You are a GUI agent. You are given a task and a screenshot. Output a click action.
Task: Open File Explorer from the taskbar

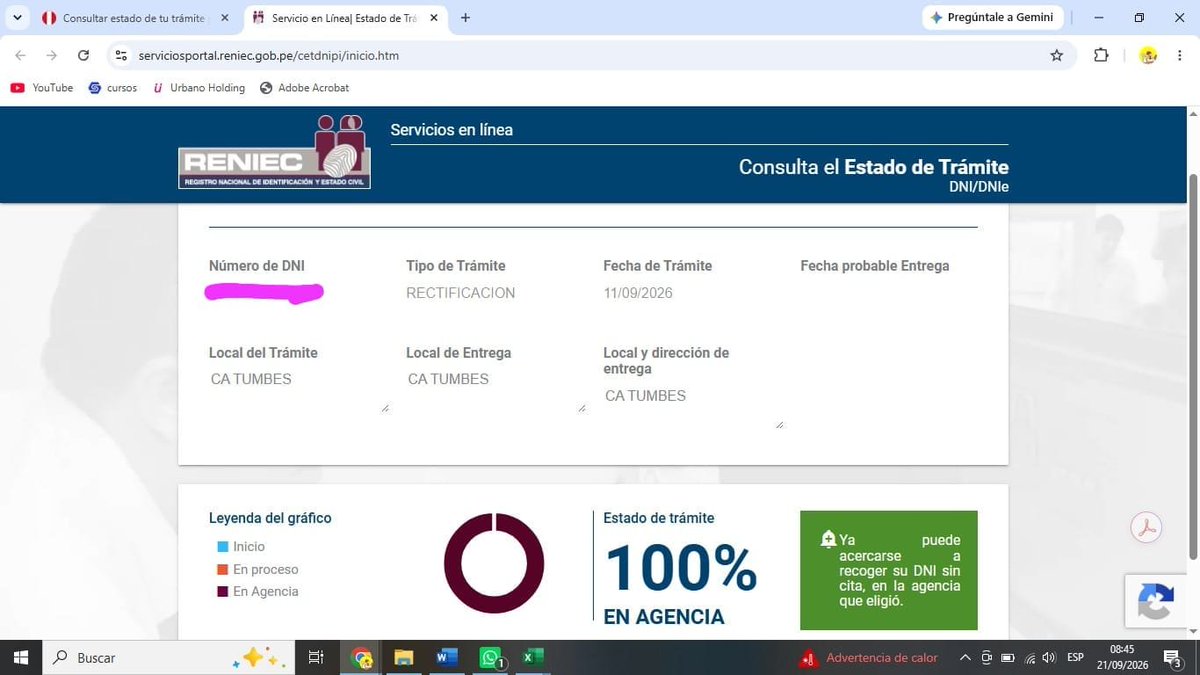[x=404, y=657]
